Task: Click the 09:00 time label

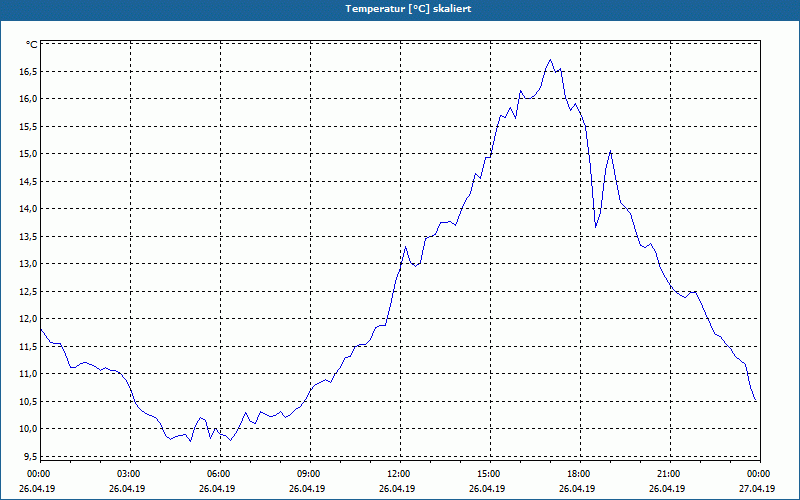Action: [x=310, y=474]
